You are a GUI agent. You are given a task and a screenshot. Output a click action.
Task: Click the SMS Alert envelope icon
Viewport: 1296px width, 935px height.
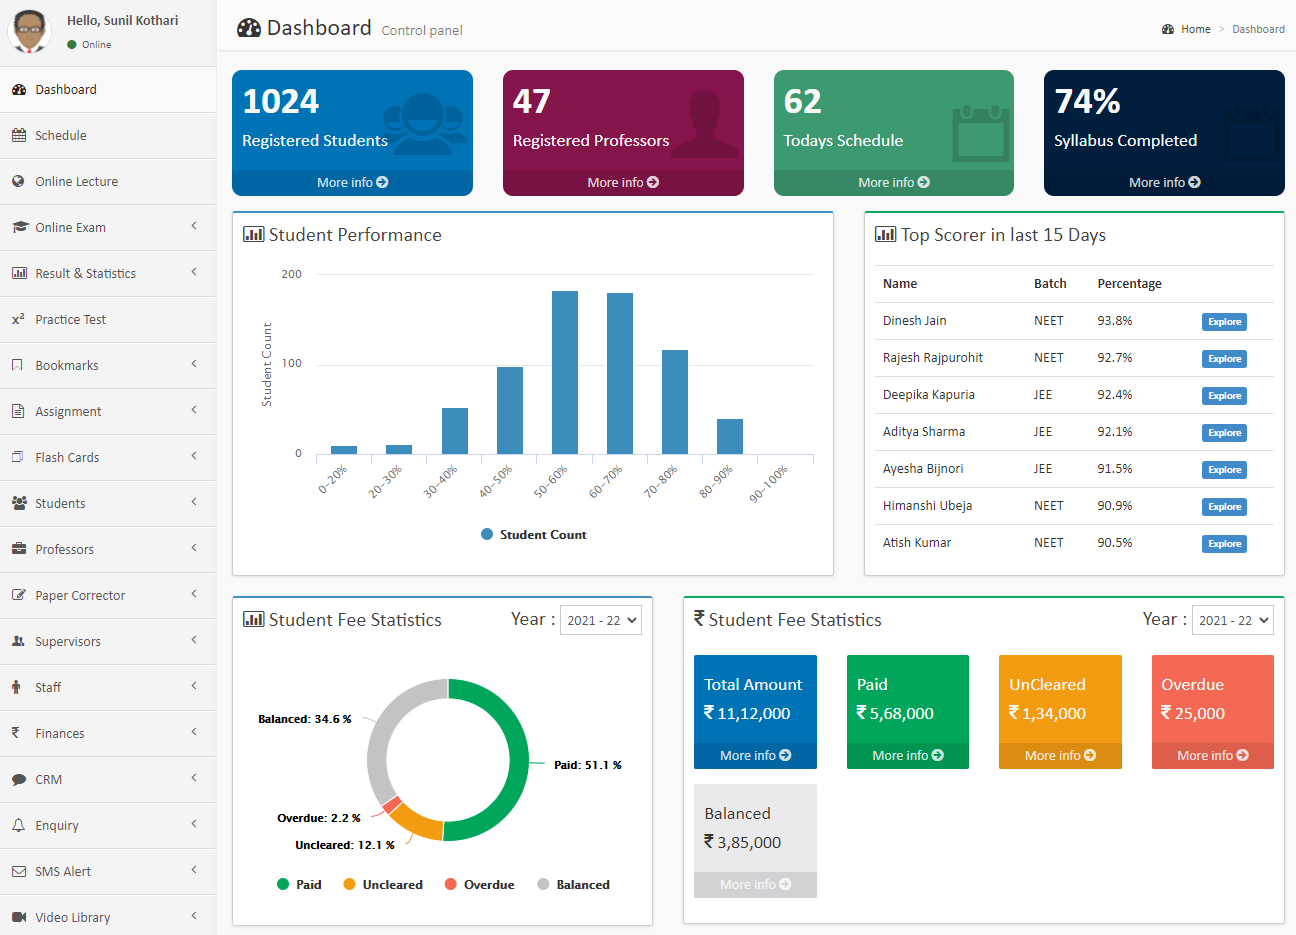[x=19, y=871]
